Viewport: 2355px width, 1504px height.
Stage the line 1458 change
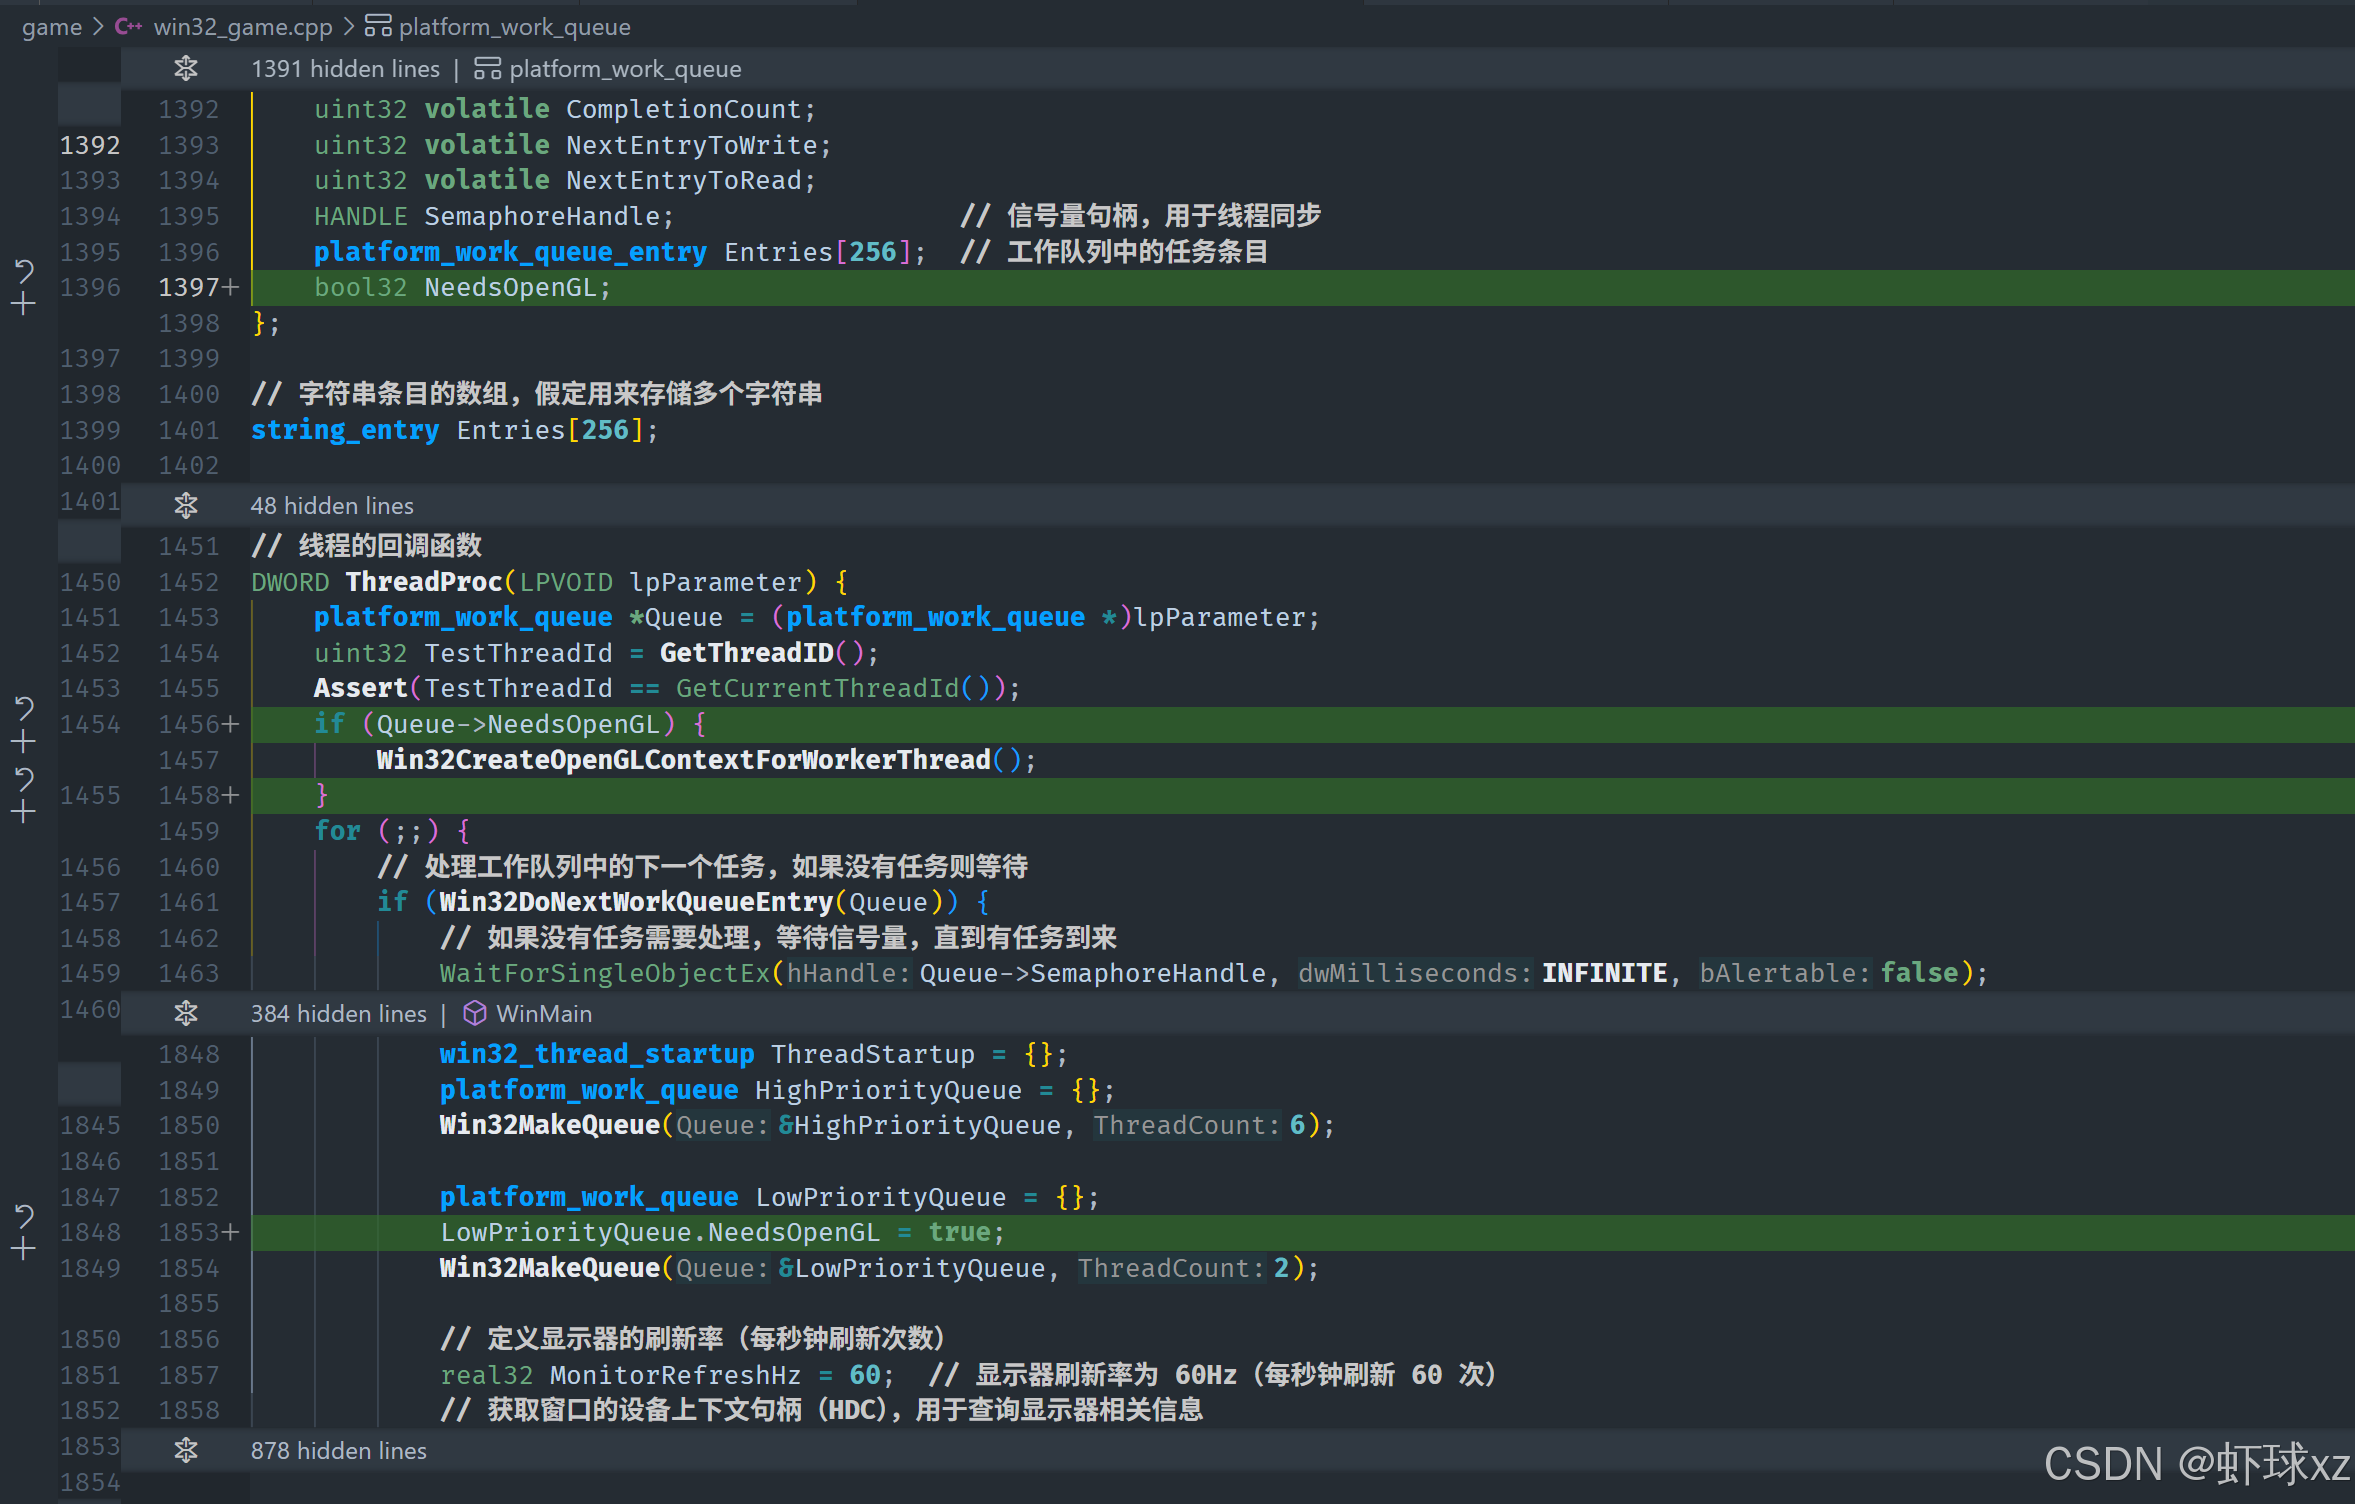coord(24,812)
